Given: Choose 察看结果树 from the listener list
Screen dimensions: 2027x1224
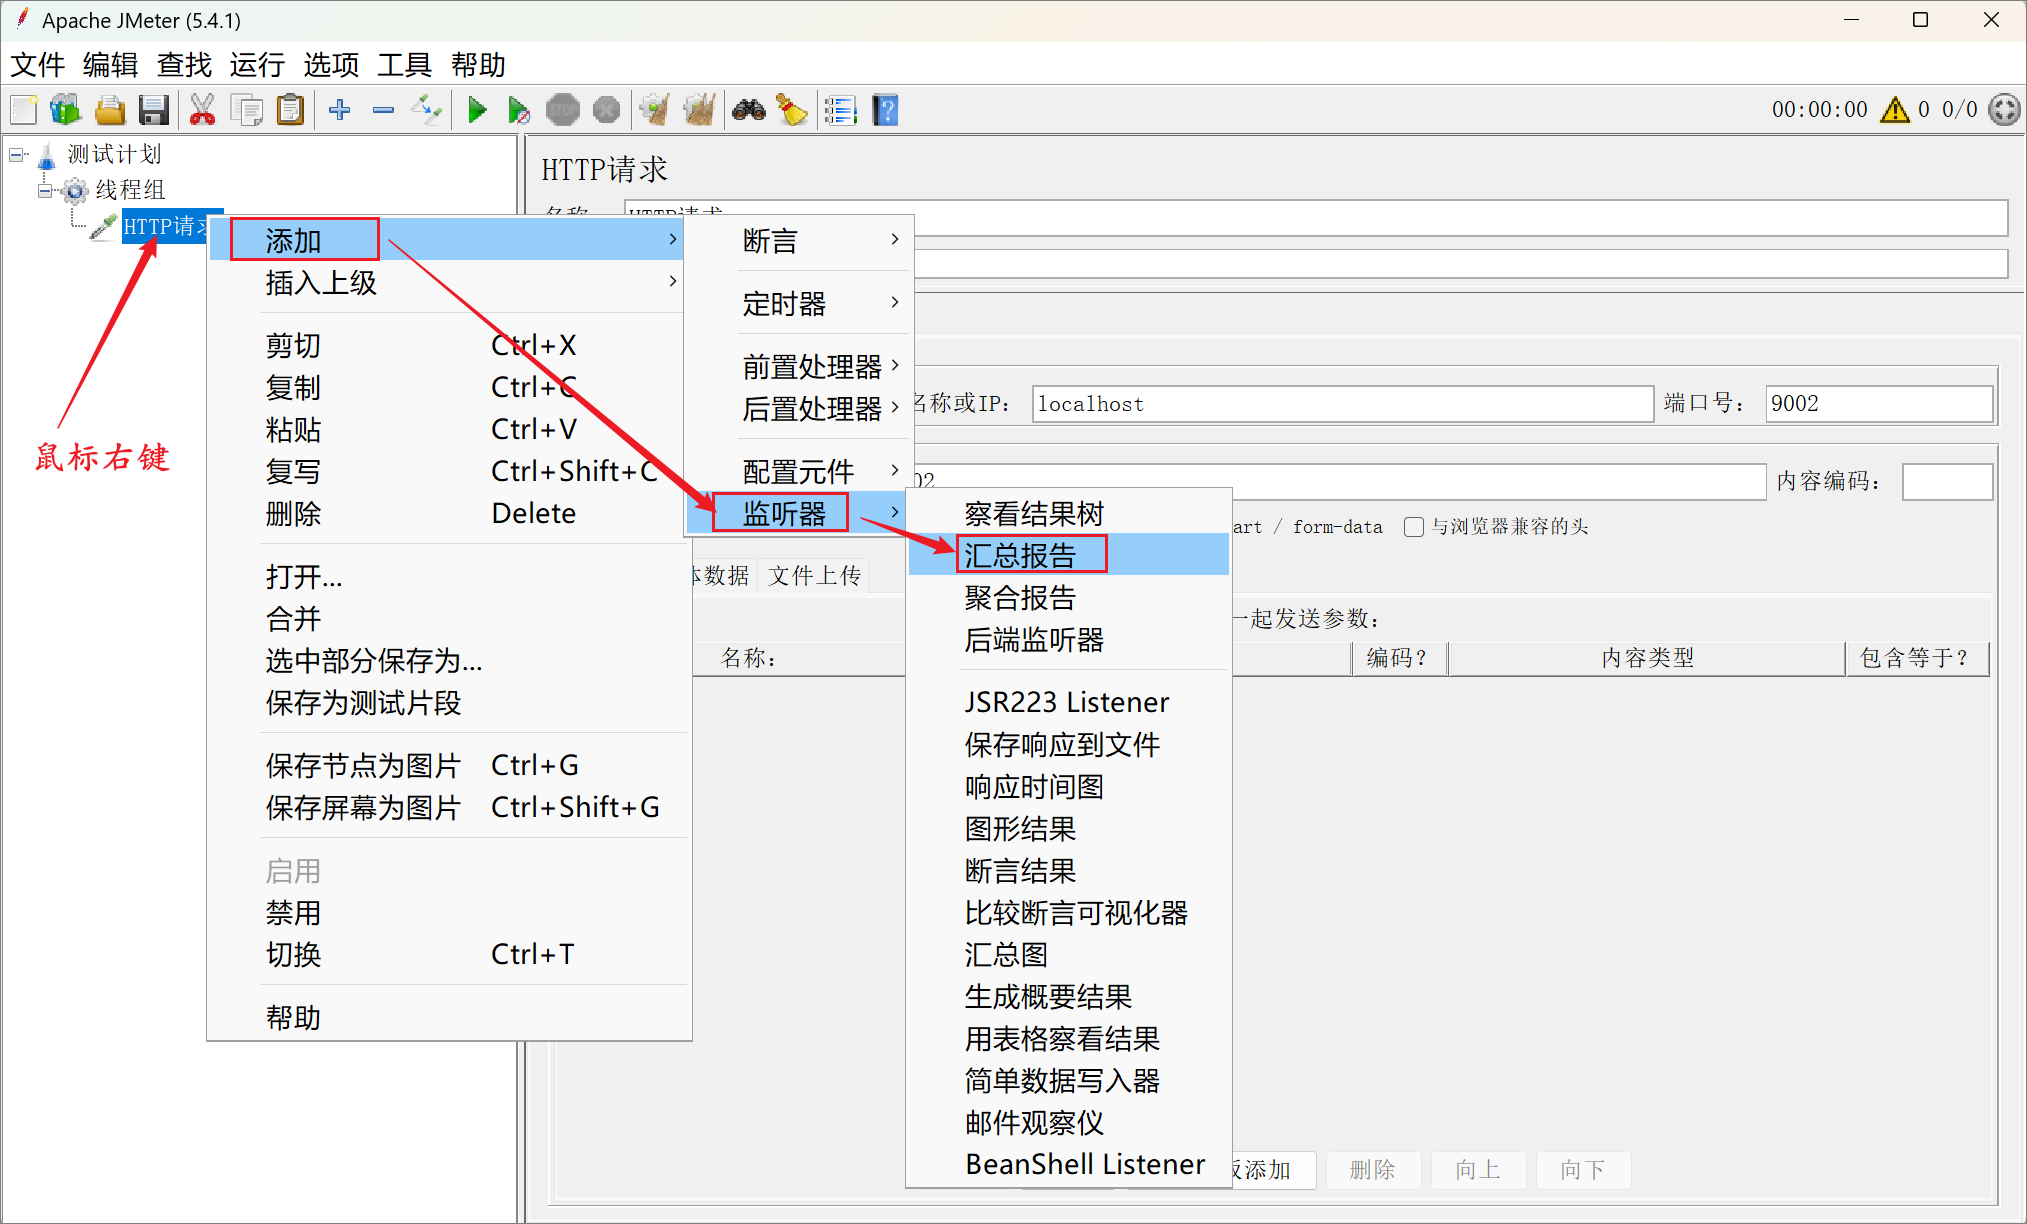Looking at the screenshot, I should point(1068,513).
